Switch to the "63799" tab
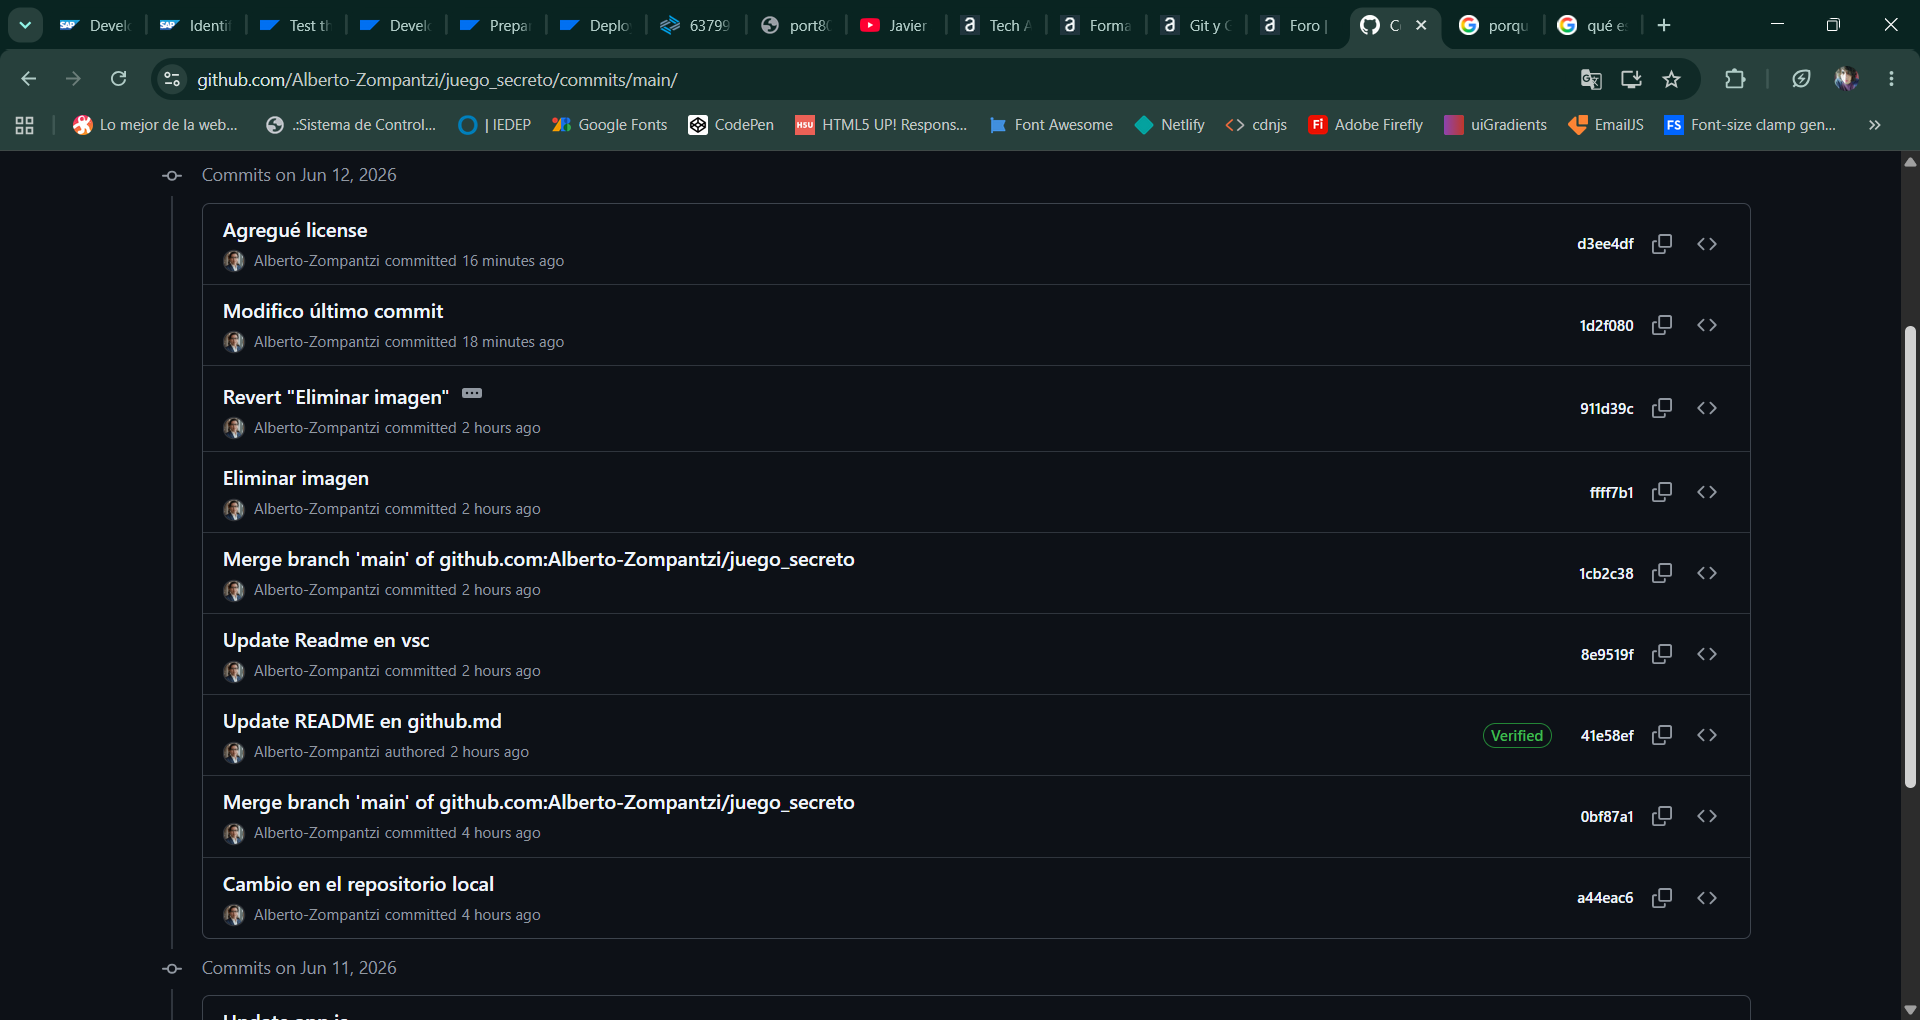The height and width of the screenshot is (1020, 1920). [x=697, y=25]
